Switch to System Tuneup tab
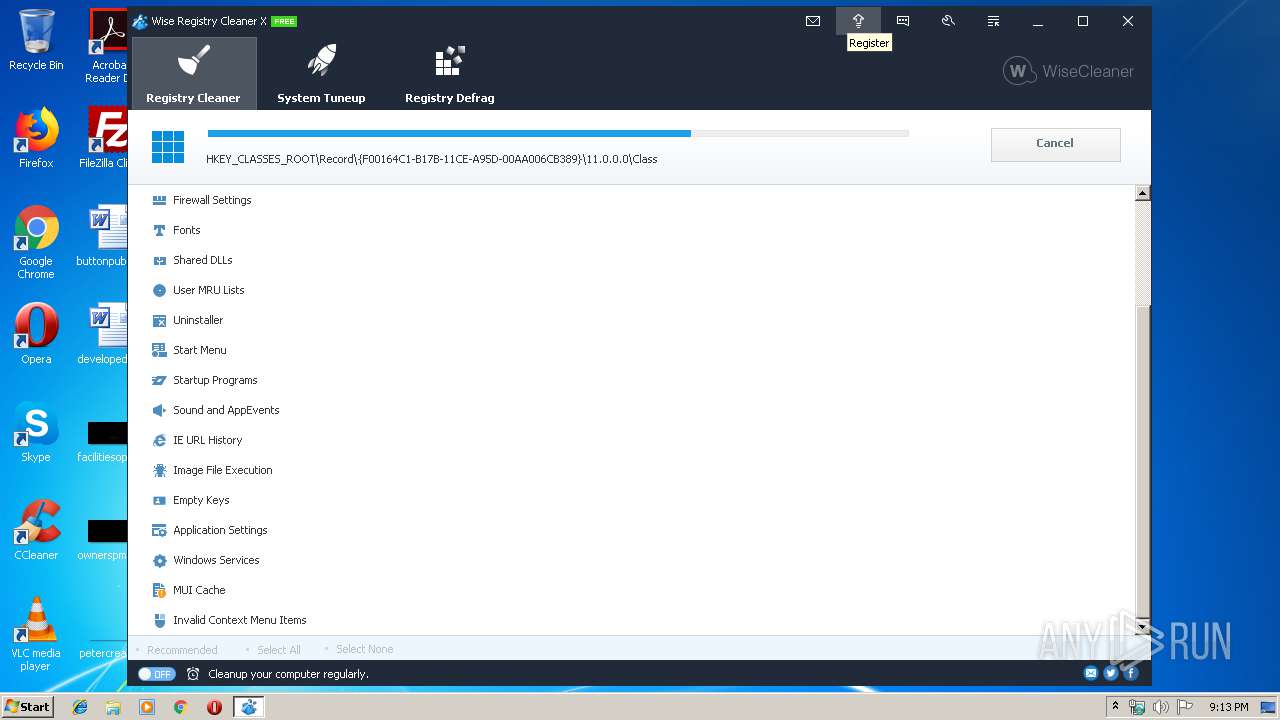1280x720 pixels. click(321, 73)
